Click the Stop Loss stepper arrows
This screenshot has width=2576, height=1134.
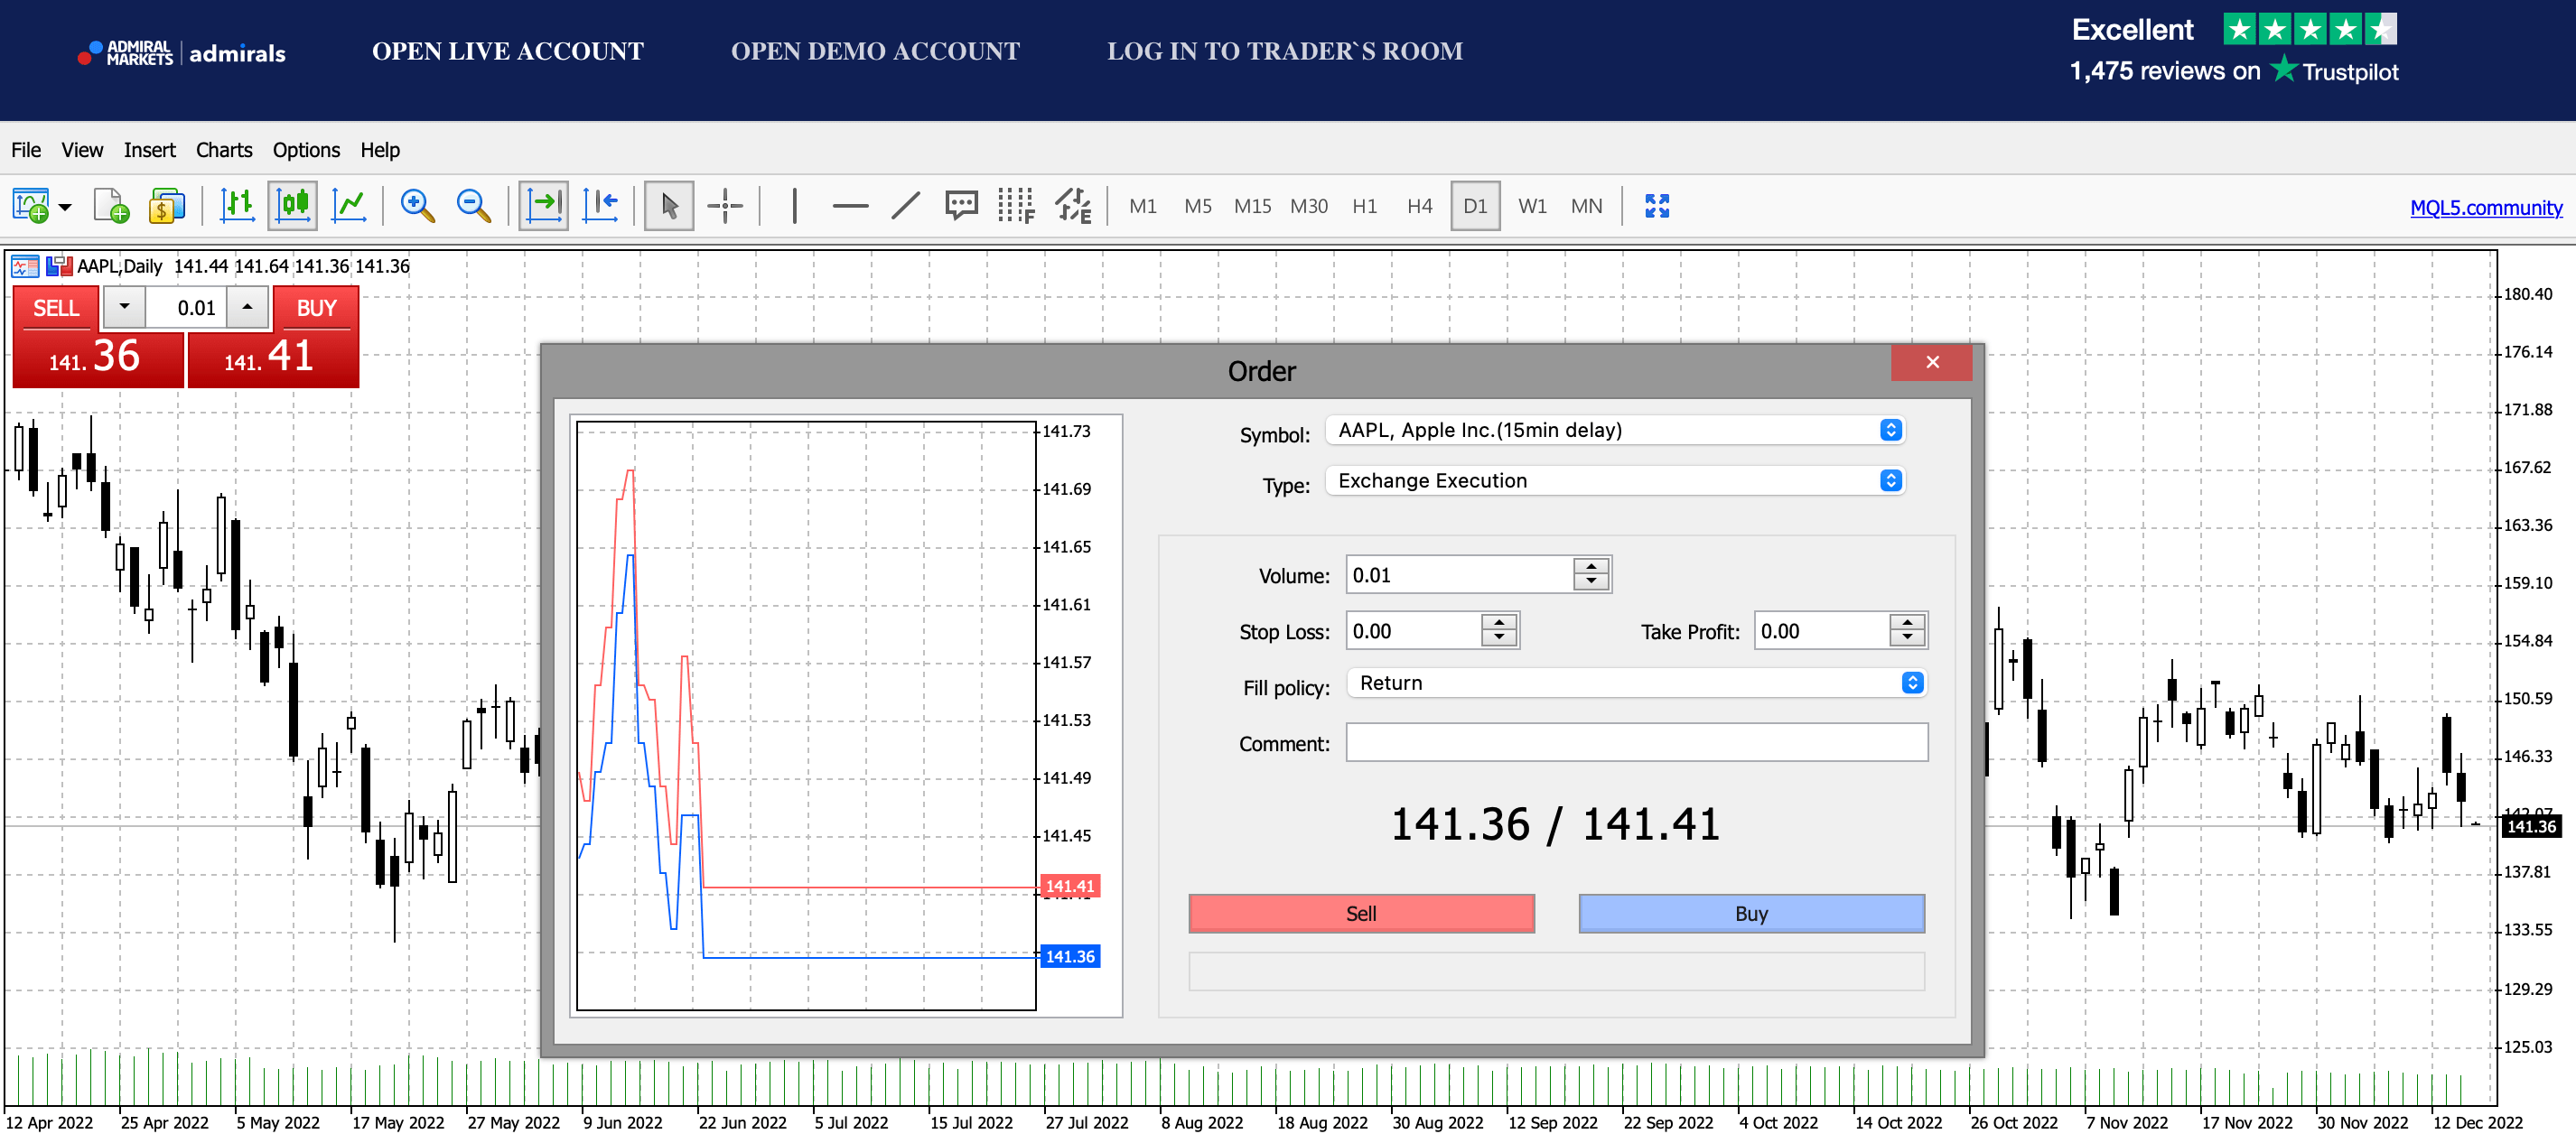point(1498,631)
